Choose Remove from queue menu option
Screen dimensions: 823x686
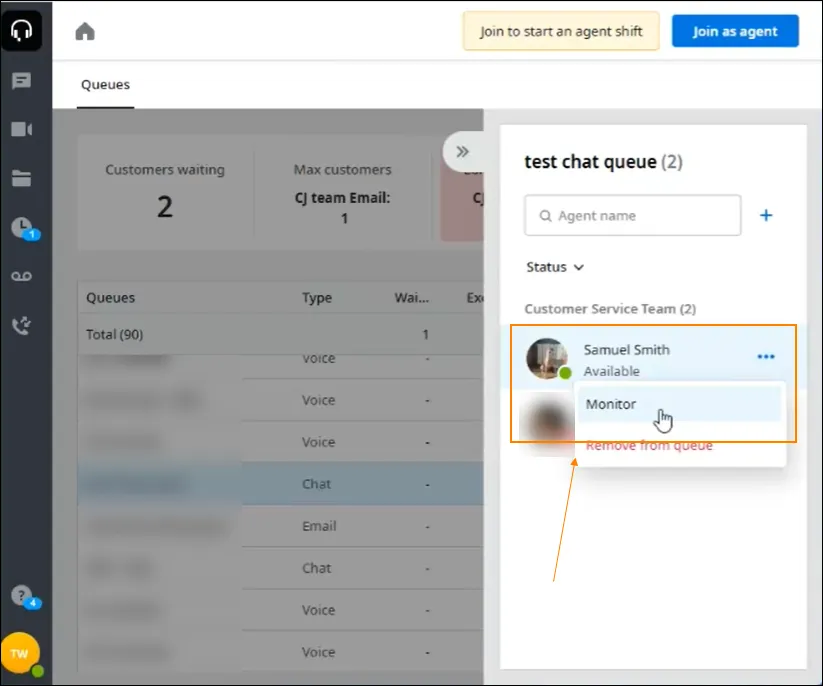(x=649, y=446)
